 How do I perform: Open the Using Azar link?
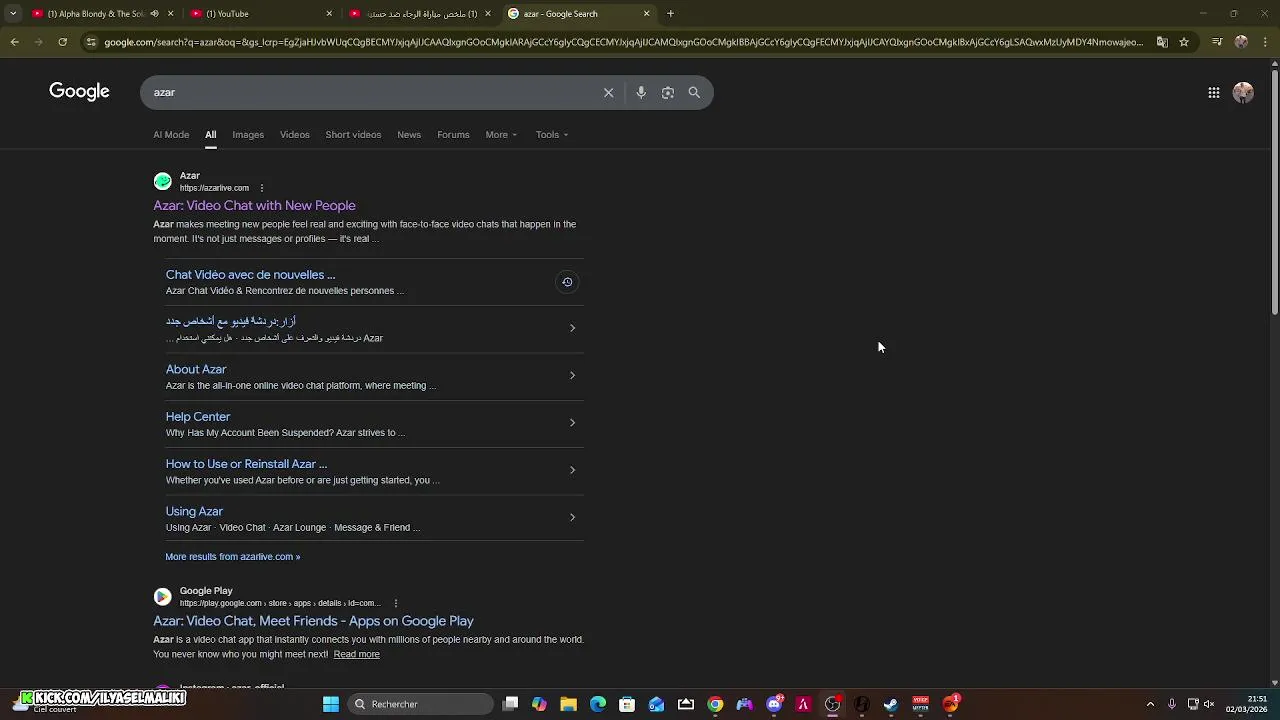tap(194, 511)
